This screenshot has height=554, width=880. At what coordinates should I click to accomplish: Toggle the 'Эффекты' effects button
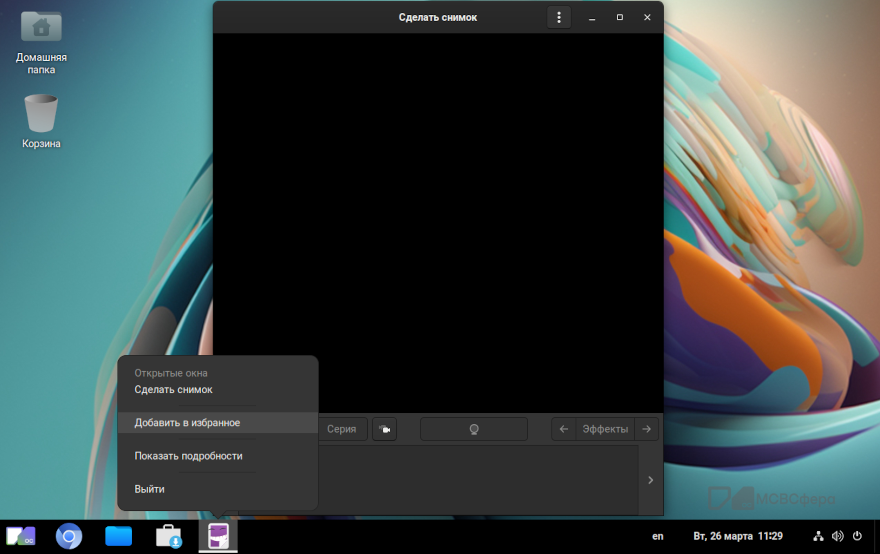pyautogui.click(x=605, y=429)
